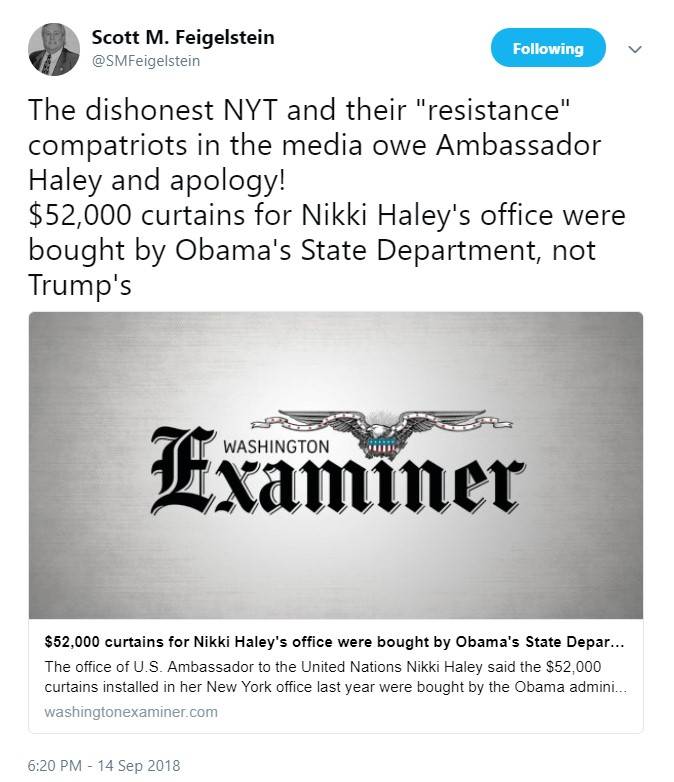Click the WASHINGTON text in the logo
The image size is (674, 782).
tap(276, 446)
